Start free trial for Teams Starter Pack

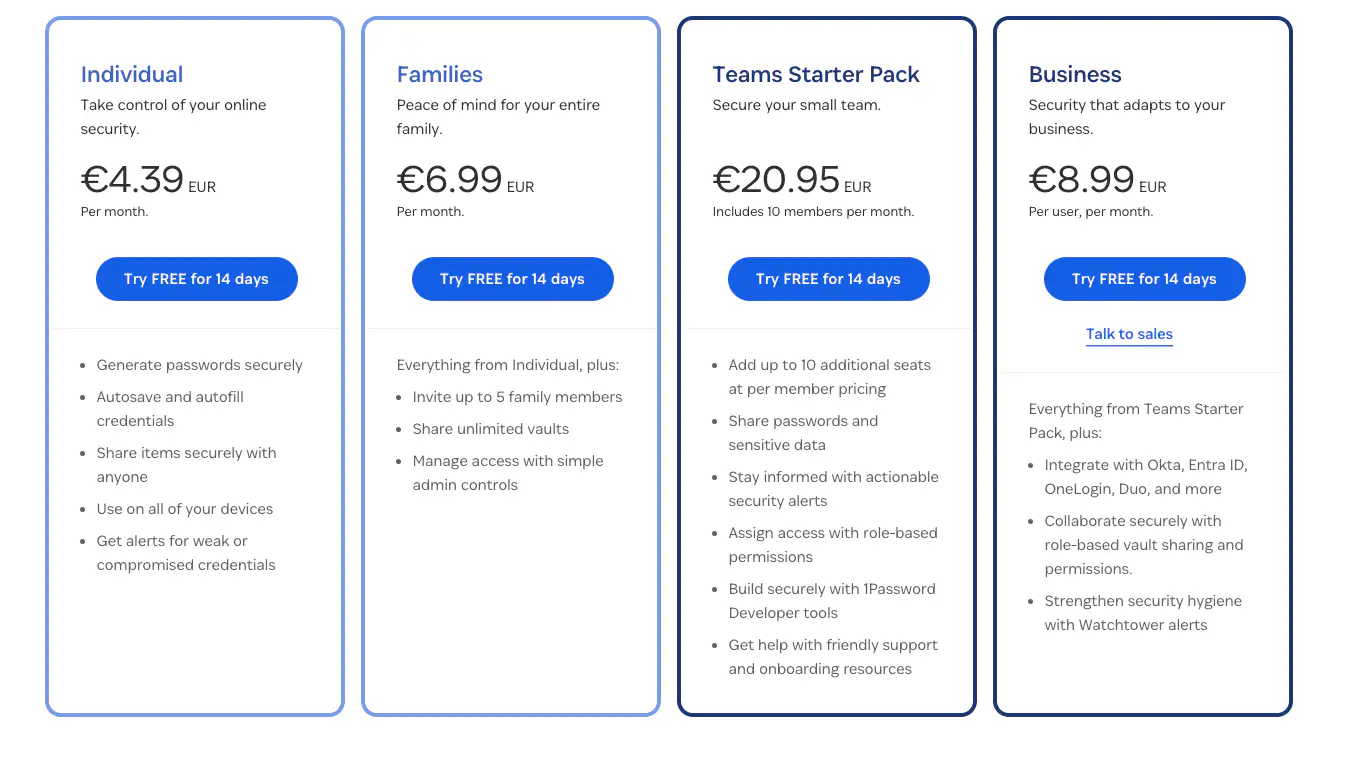click(x=828, y=279)
